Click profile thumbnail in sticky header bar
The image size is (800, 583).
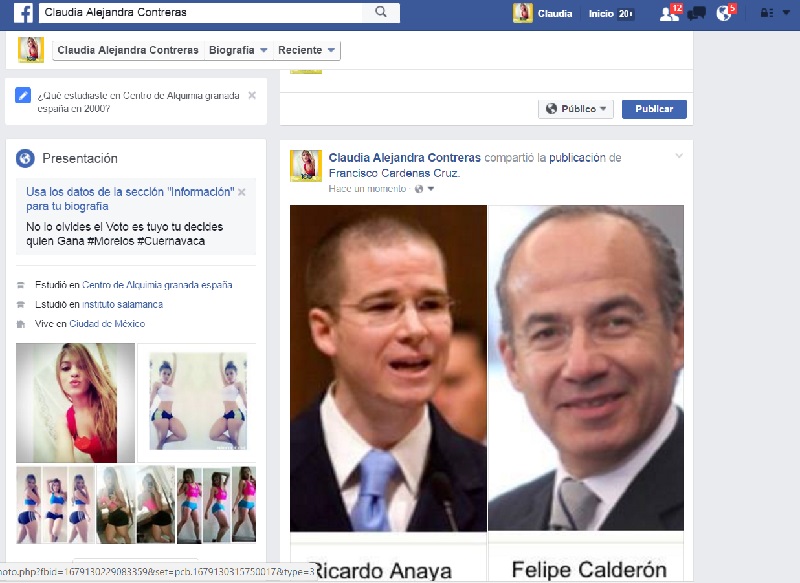point(31,49)
